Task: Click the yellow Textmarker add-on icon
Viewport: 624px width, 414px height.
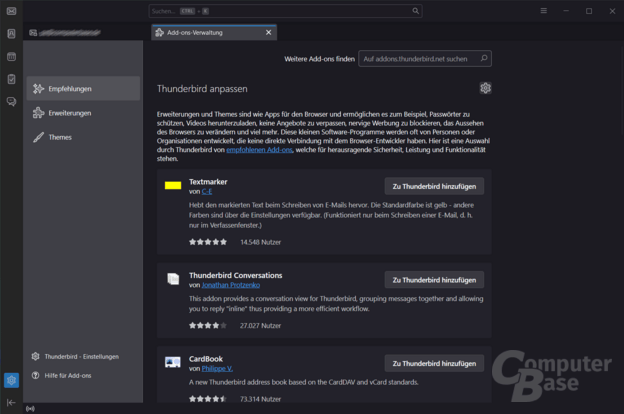Action: coord(173,185)
